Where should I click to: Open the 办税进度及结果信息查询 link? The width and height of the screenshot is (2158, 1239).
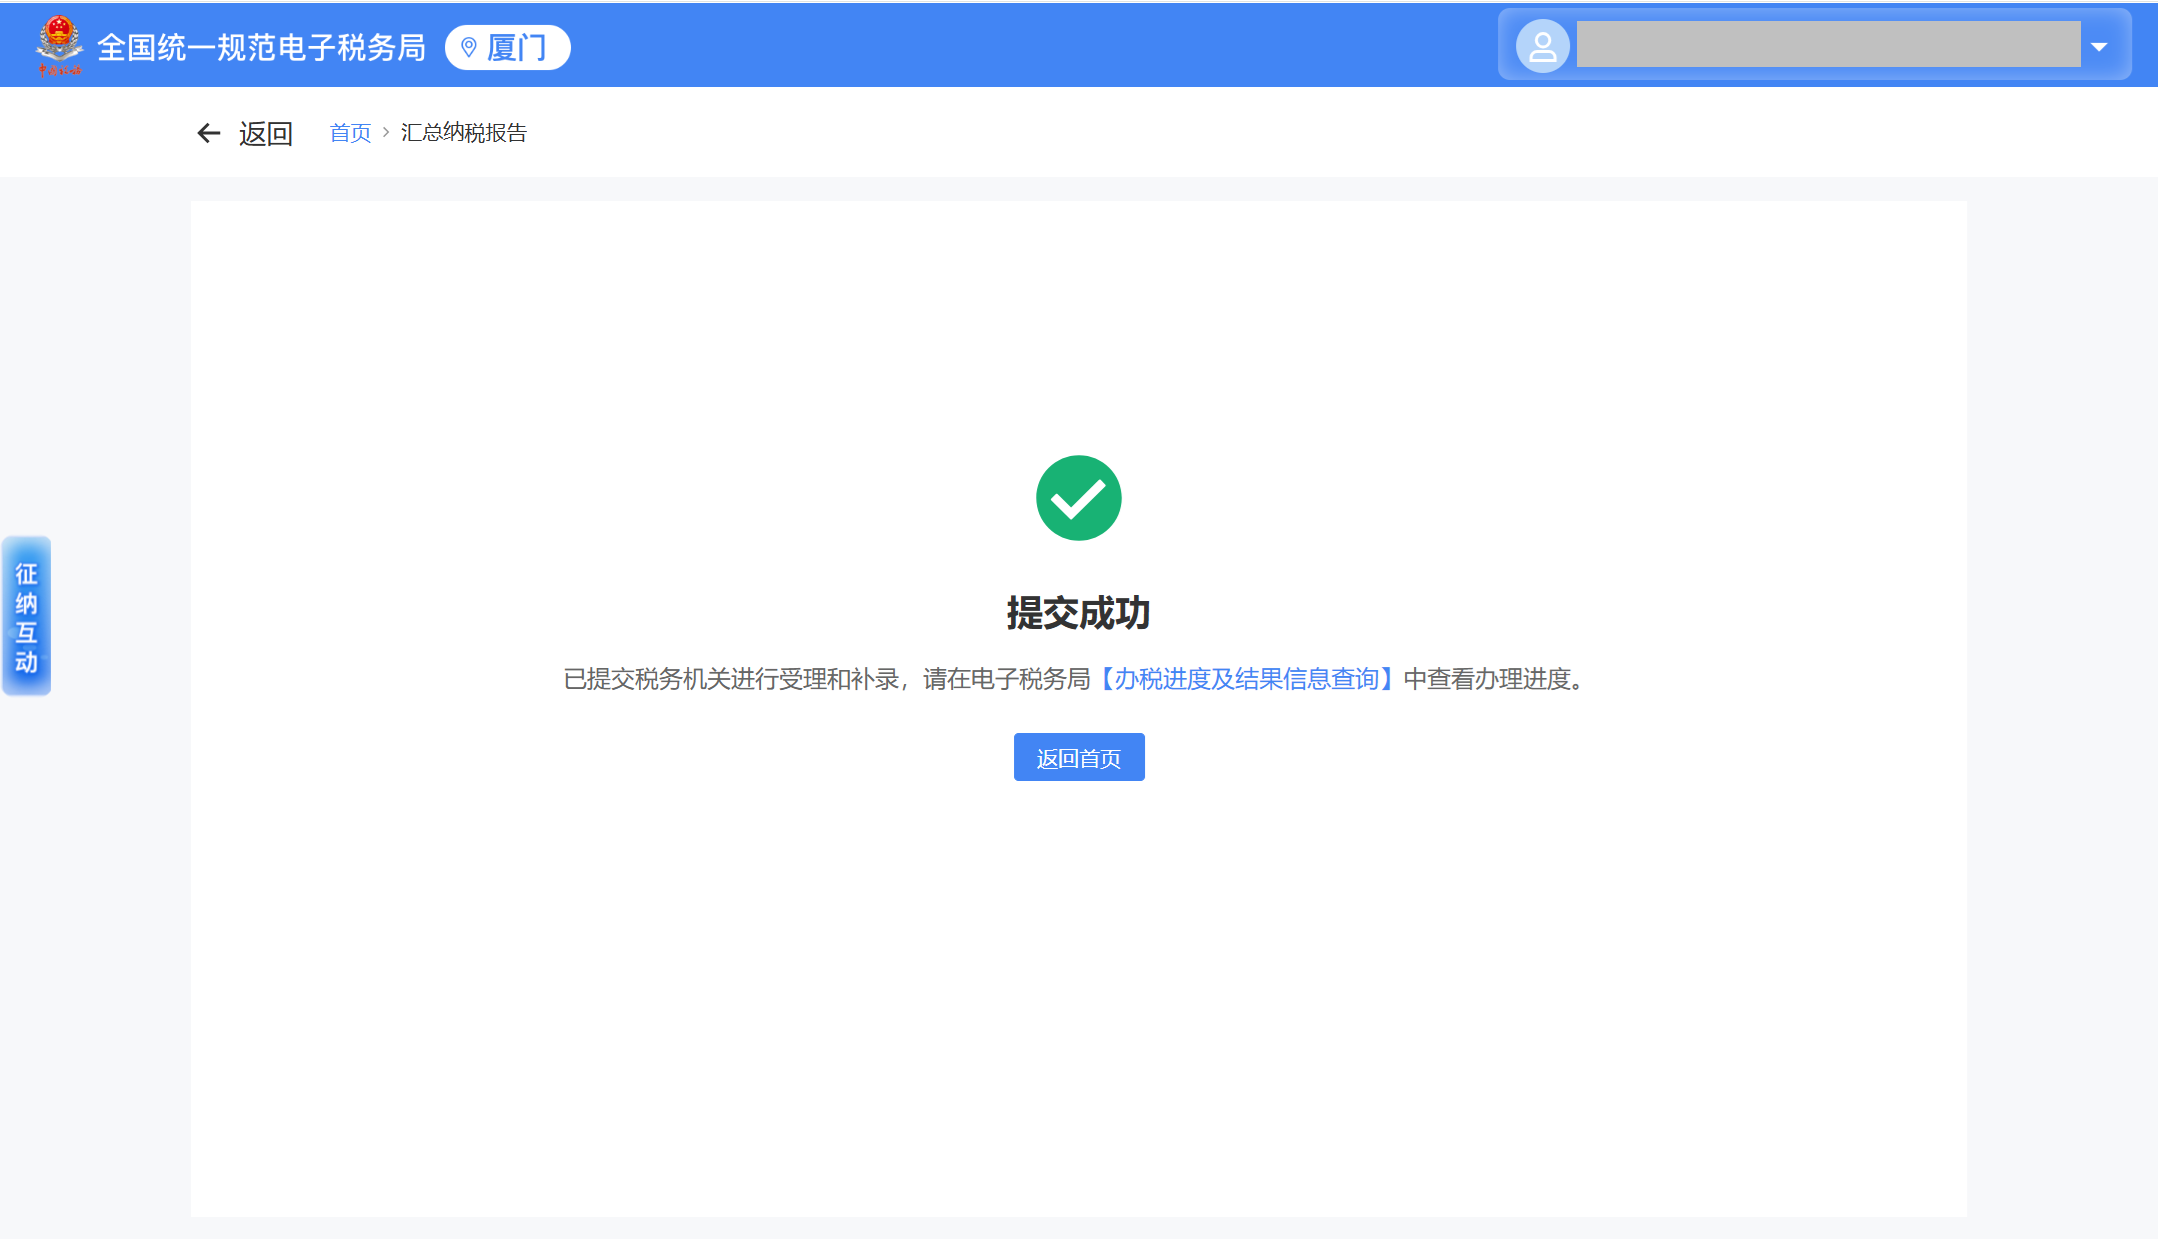(1246, 679)
